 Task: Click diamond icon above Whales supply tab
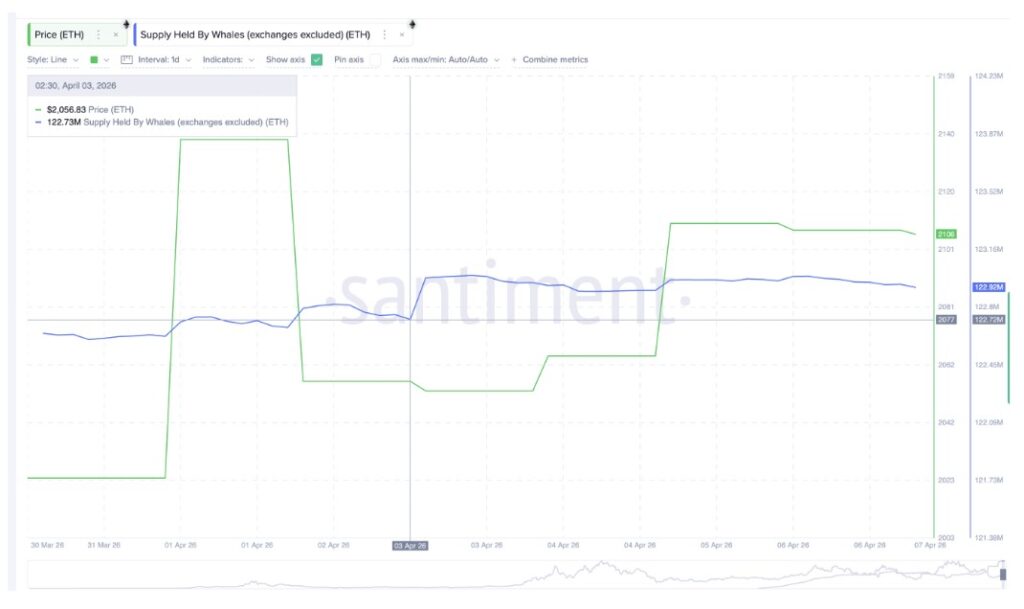tap(411, 23)
